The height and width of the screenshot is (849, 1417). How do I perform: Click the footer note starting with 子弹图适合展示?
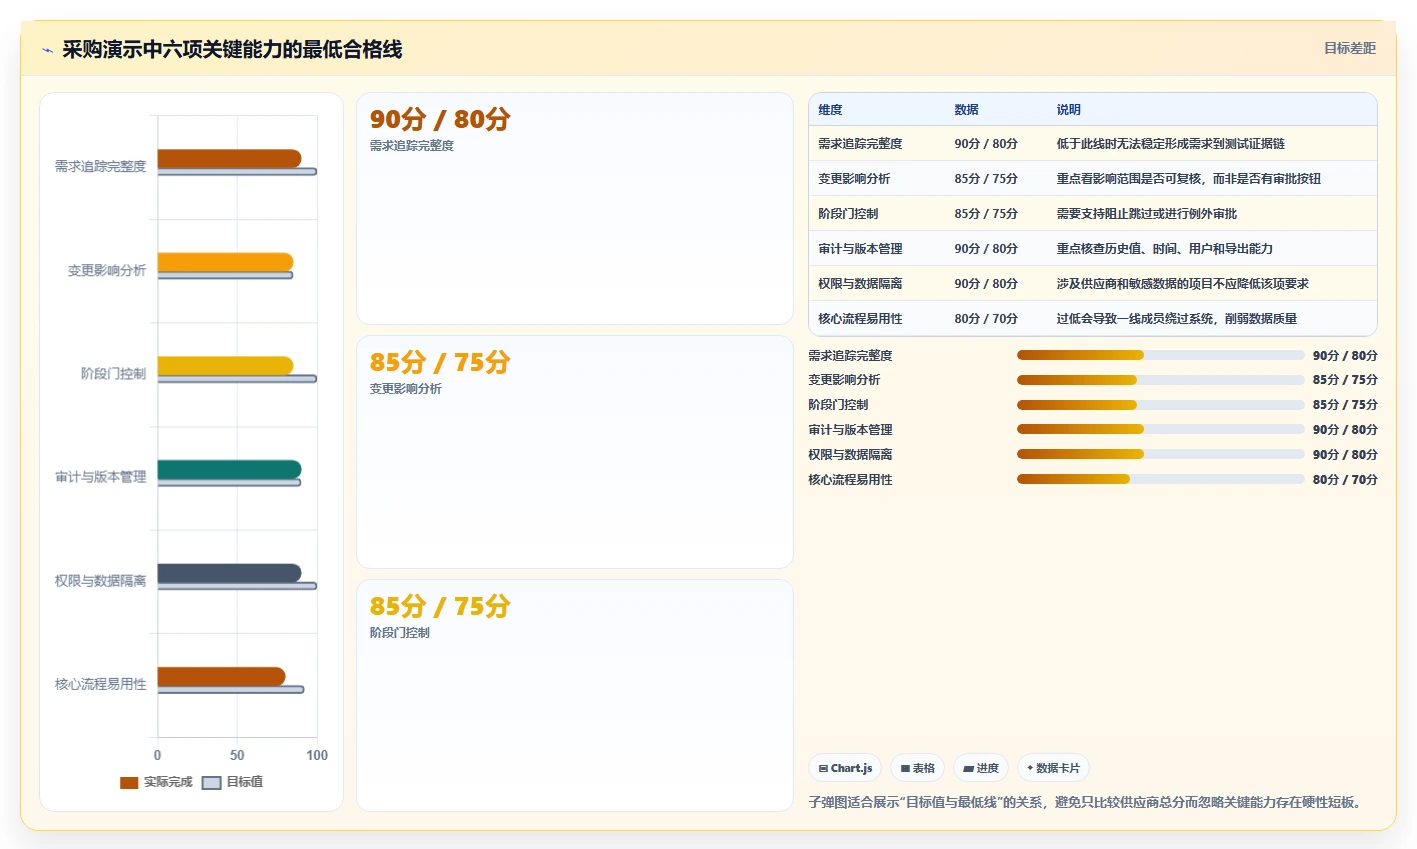[1086, 802]
